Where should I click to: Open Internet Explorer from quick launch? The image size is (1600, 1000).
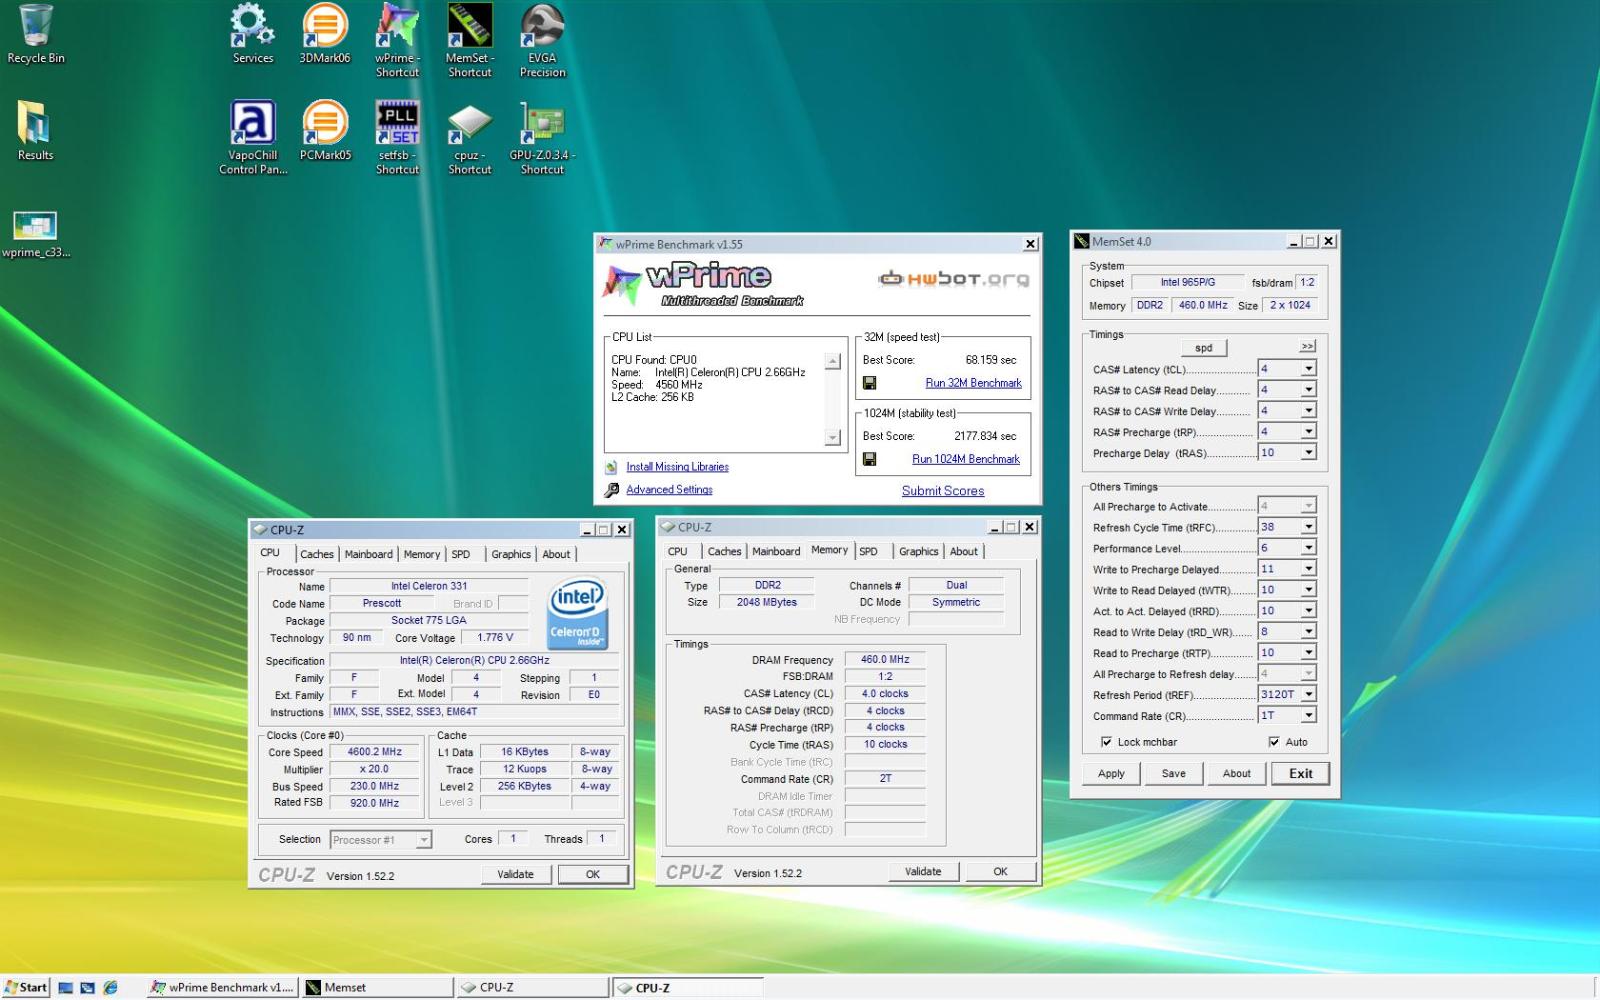[x=110, y=988]
